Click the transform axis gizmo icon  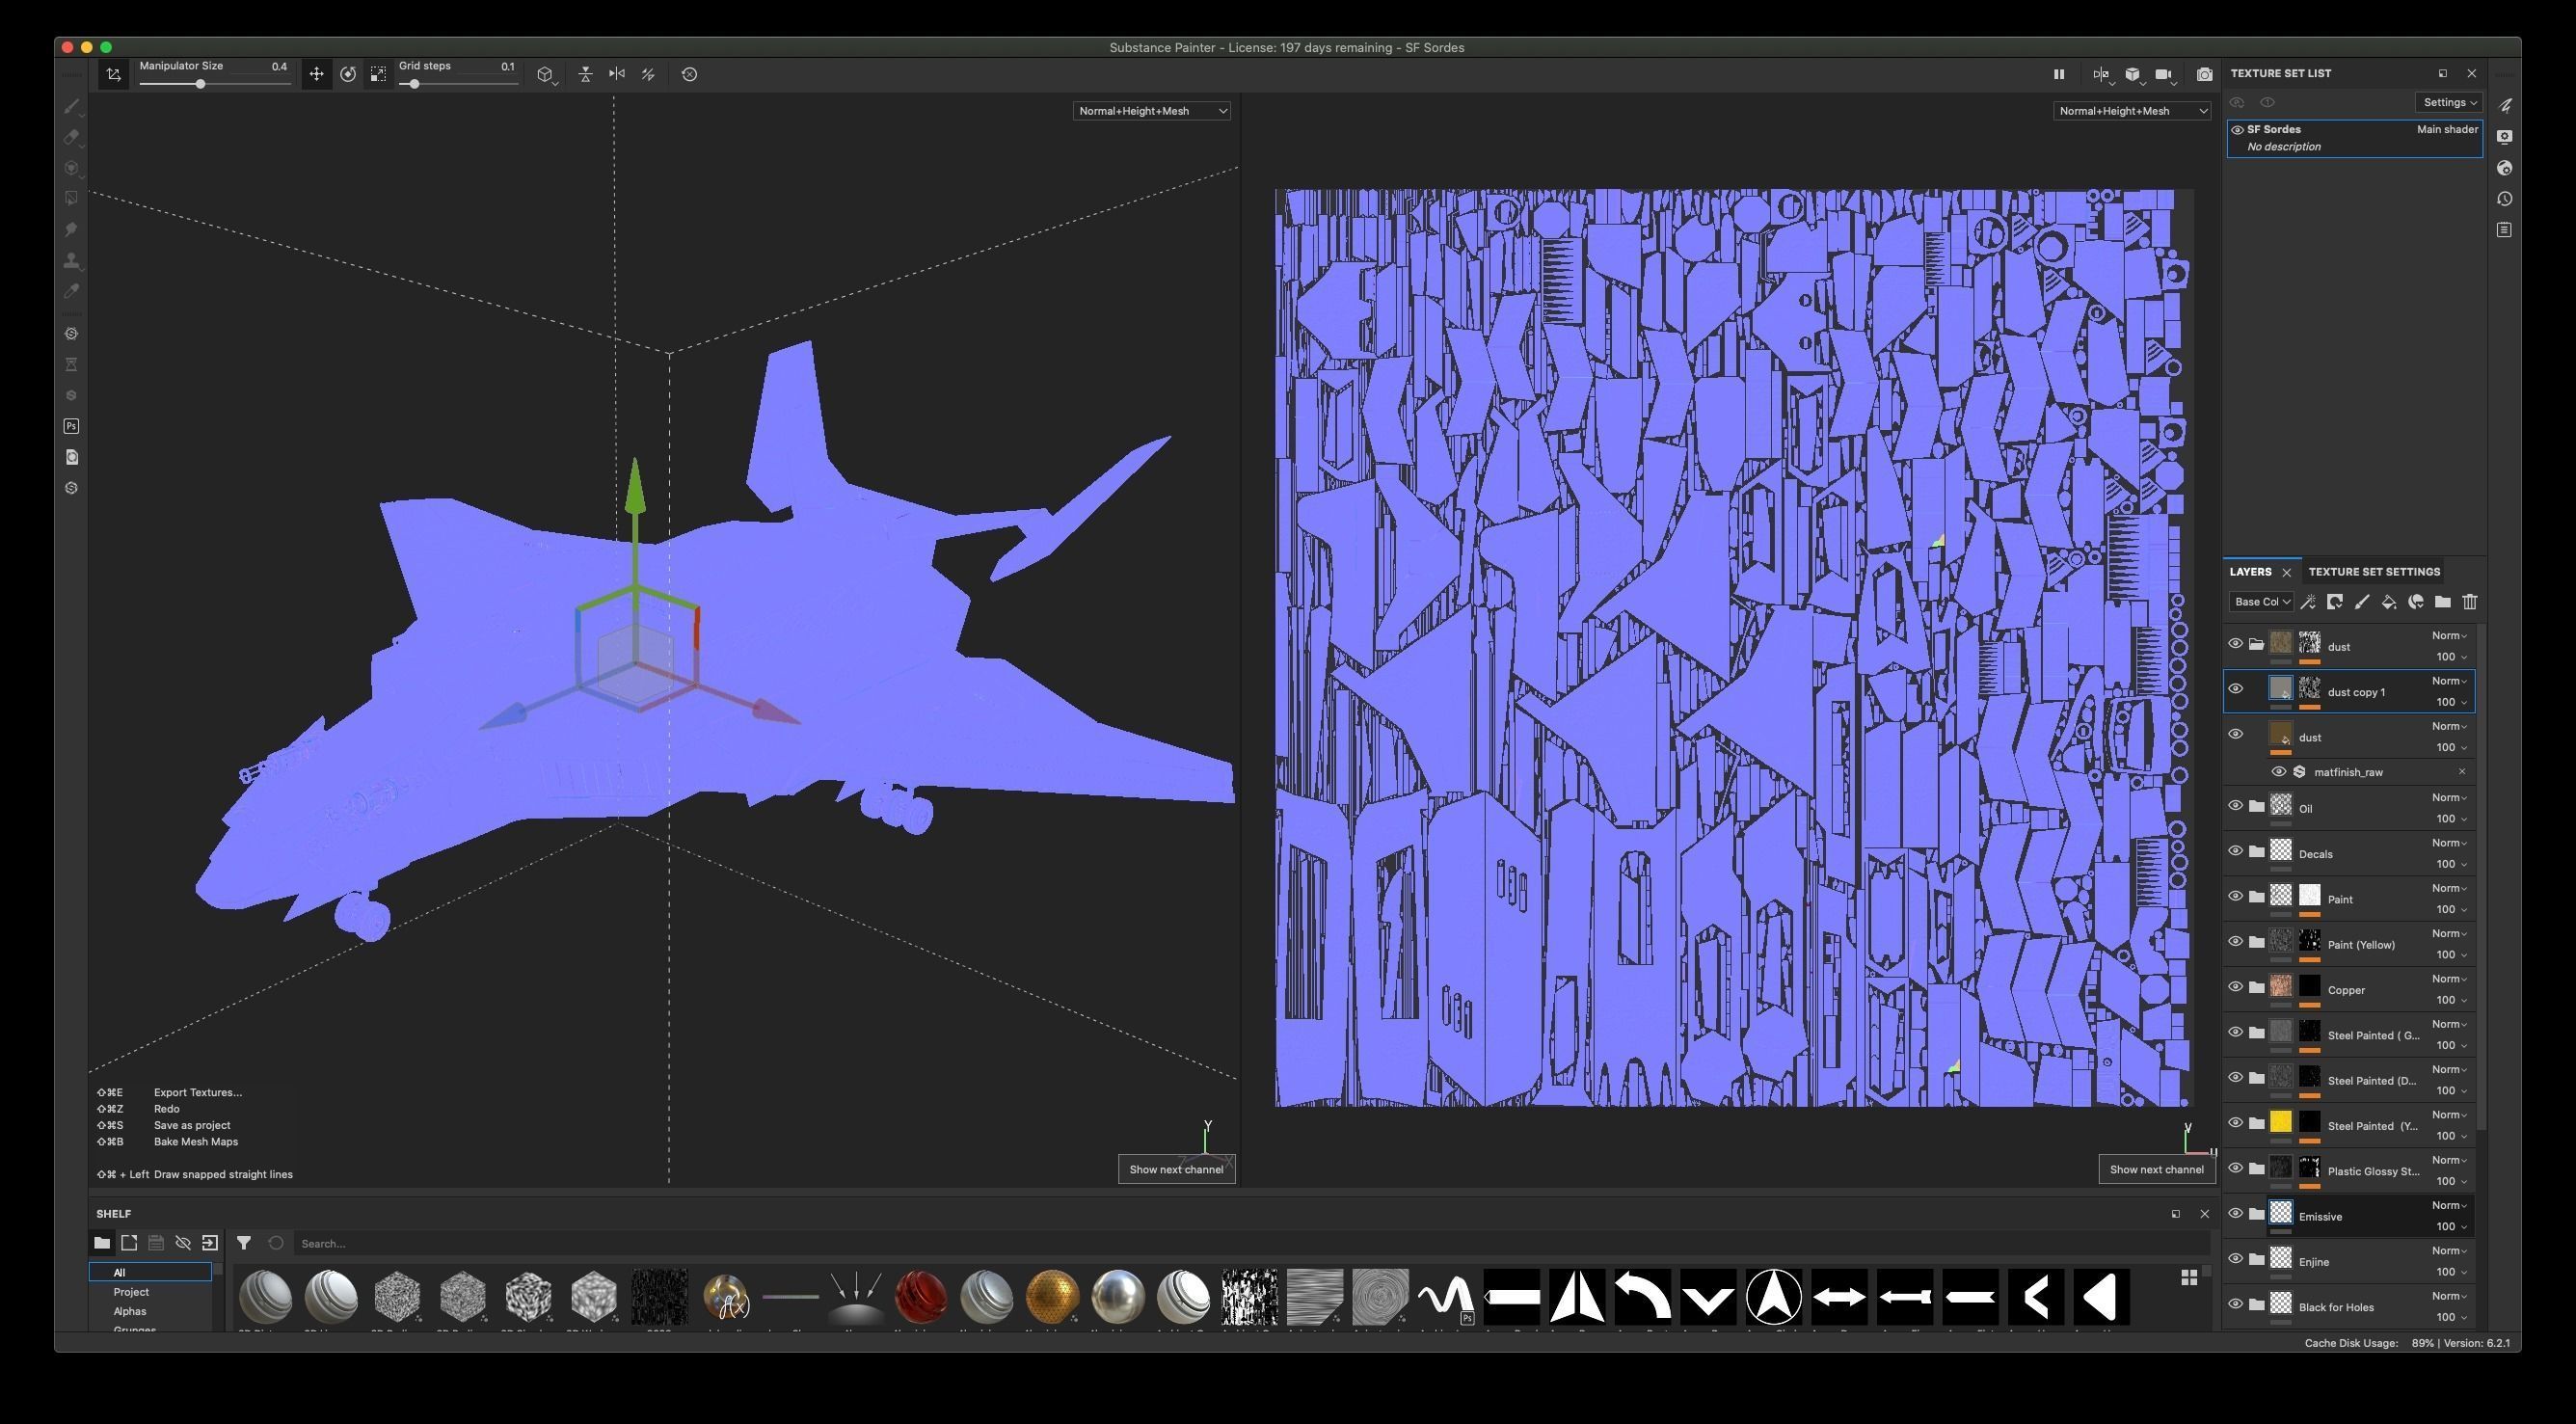[114, 74]
